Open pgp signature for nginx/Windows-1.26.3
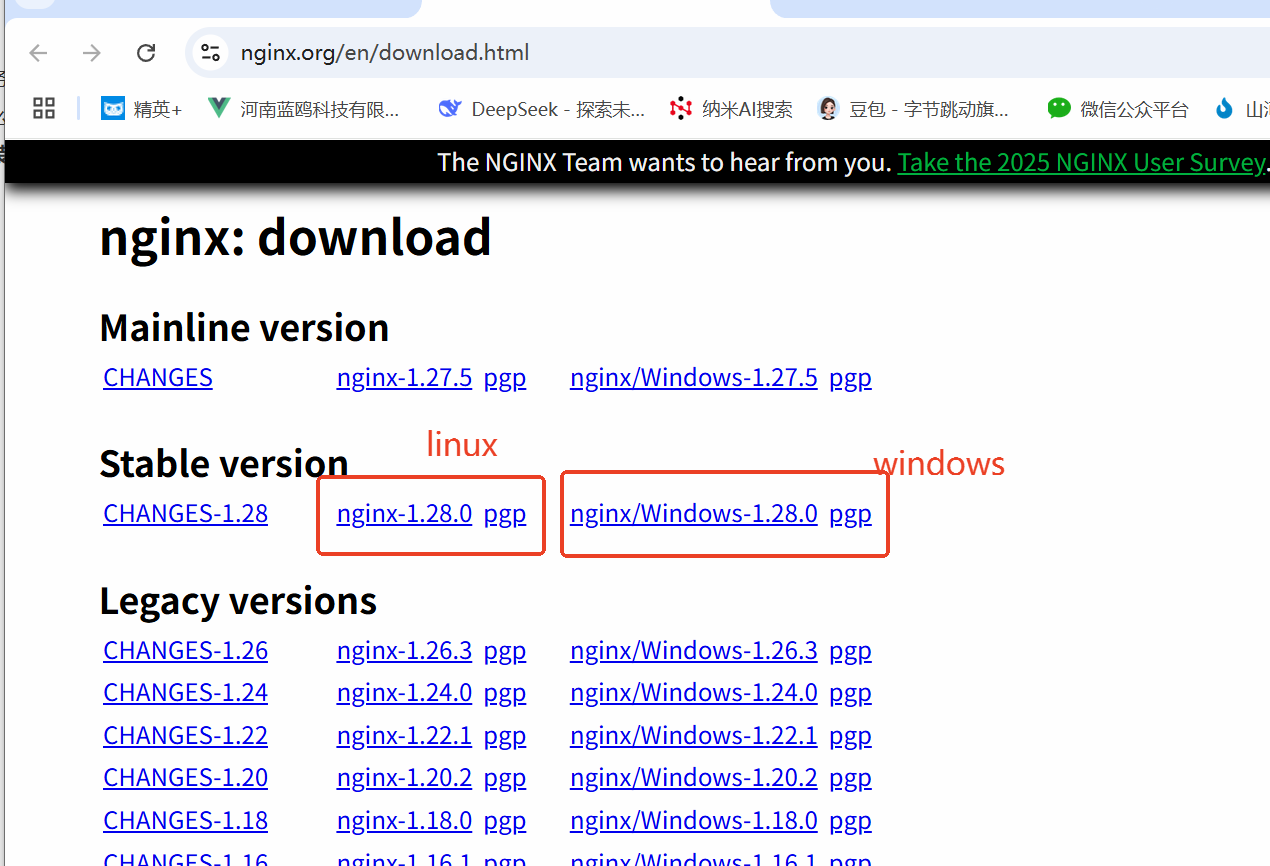 pyautogui.click(x=851, y=651)
